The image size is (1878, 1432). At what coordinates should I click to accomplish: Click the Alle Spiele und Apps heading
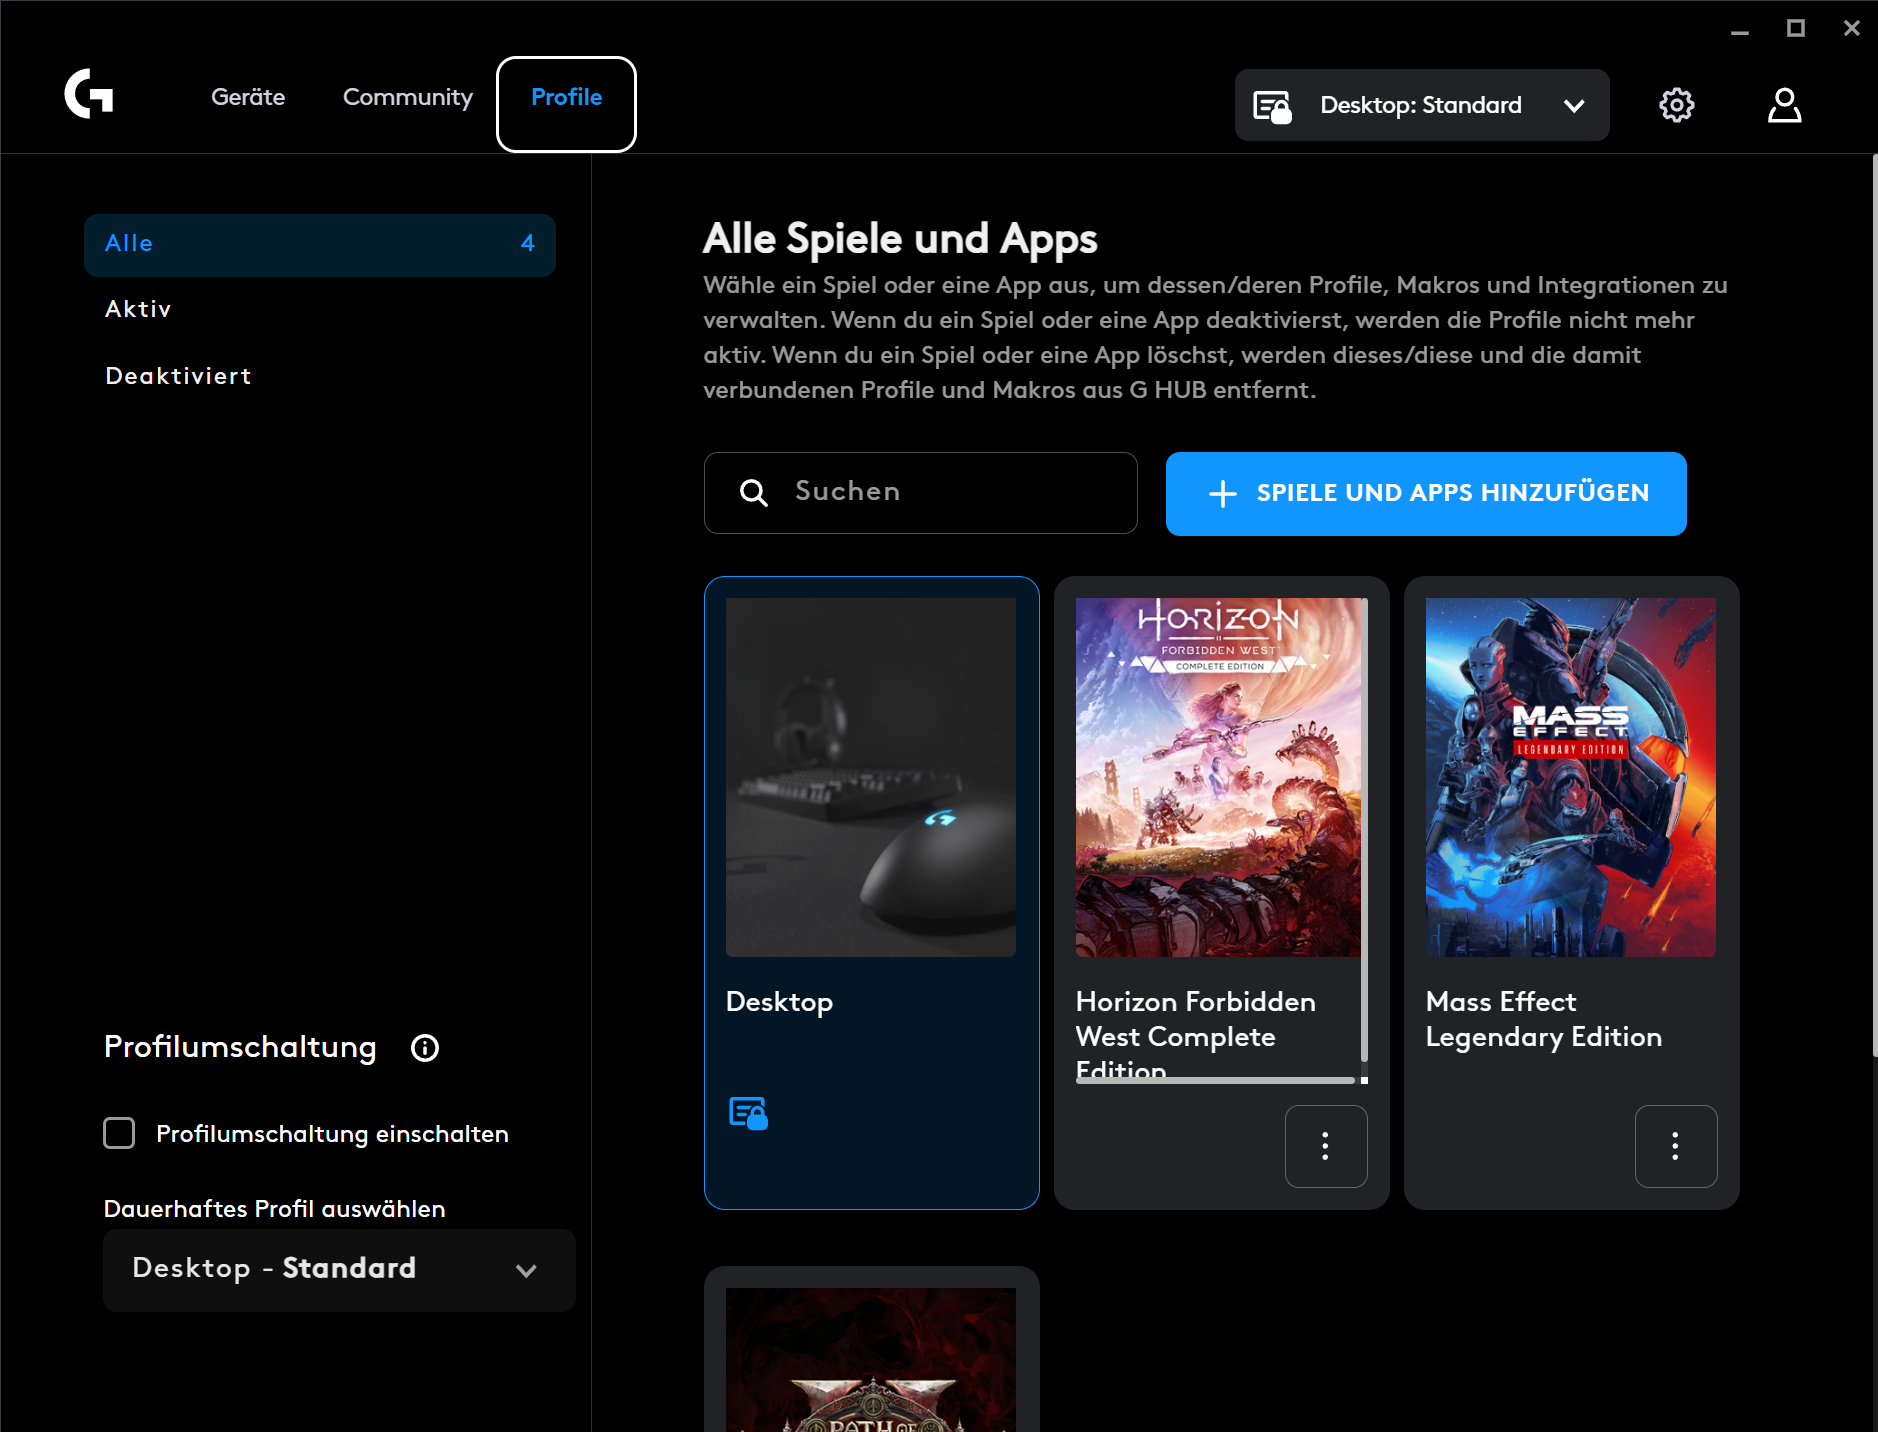coord(900,239)
